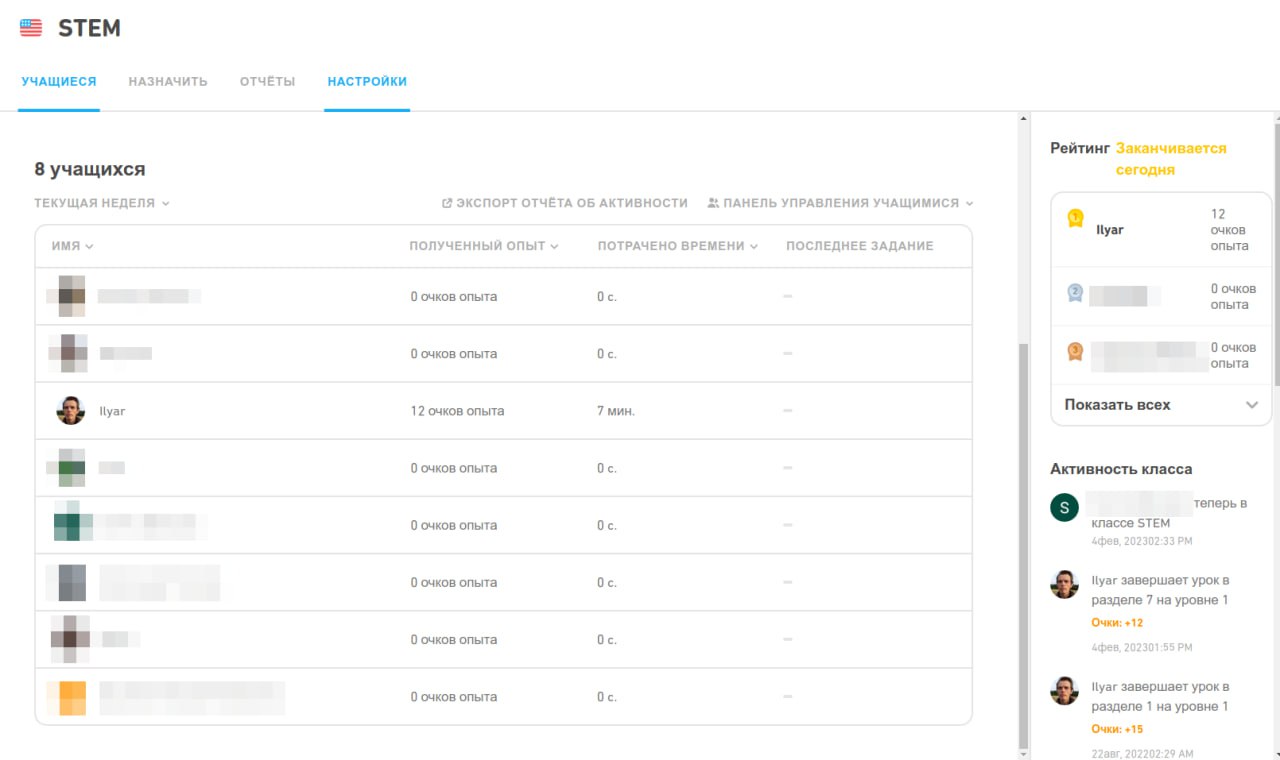The image size is (1280, 760).
Task: Click the green S avatar in class activity
Action: click(x=1064, y=507)
